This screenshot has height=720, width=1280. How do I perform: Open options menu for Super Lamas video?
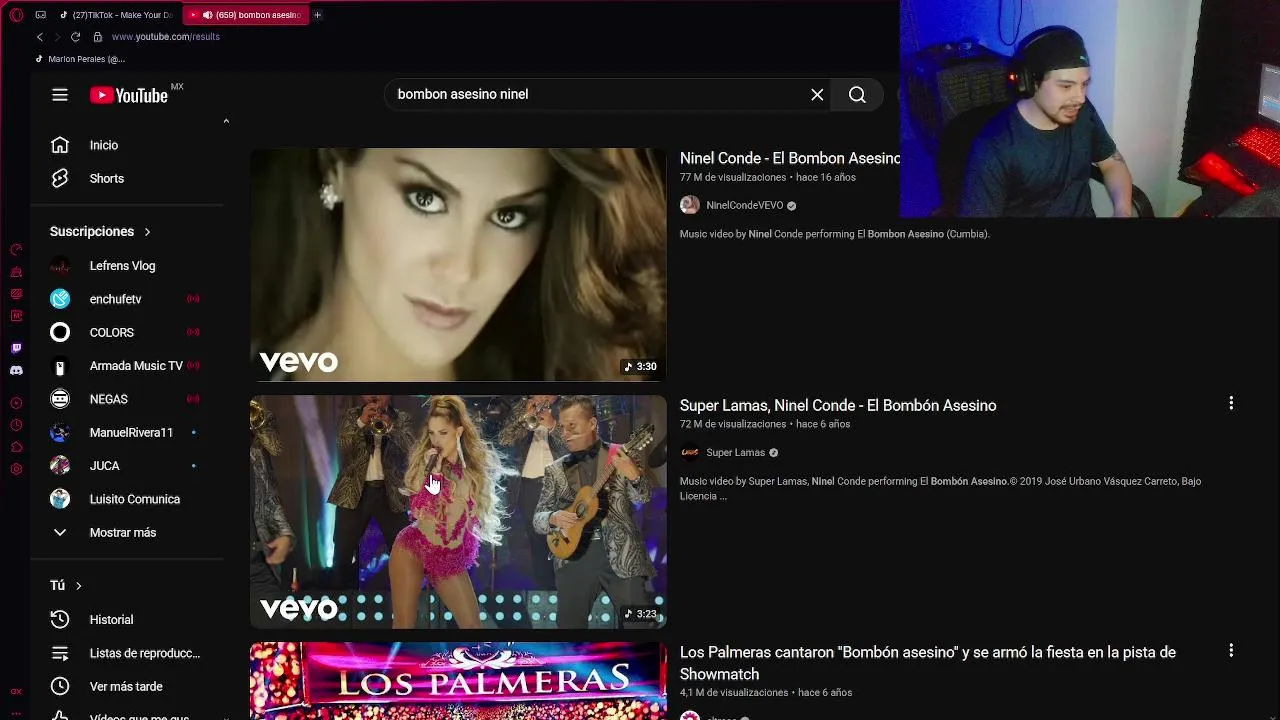1231,403
